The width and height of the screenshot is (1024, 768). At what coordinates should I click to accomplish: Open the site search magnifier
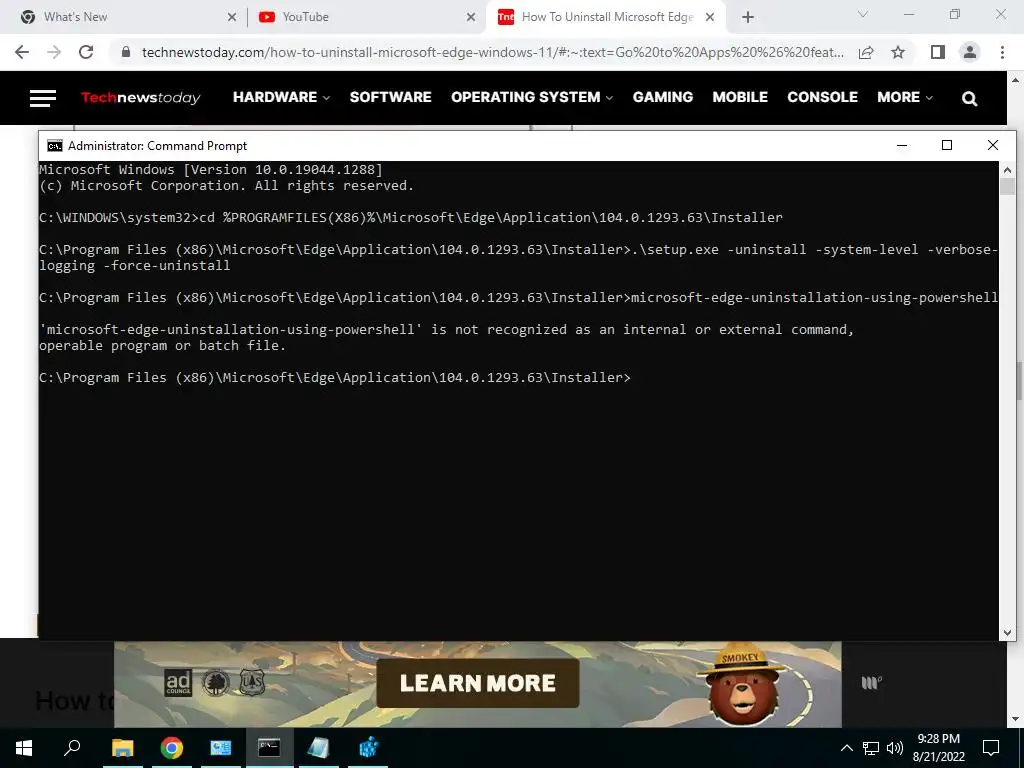coord(970,99)
